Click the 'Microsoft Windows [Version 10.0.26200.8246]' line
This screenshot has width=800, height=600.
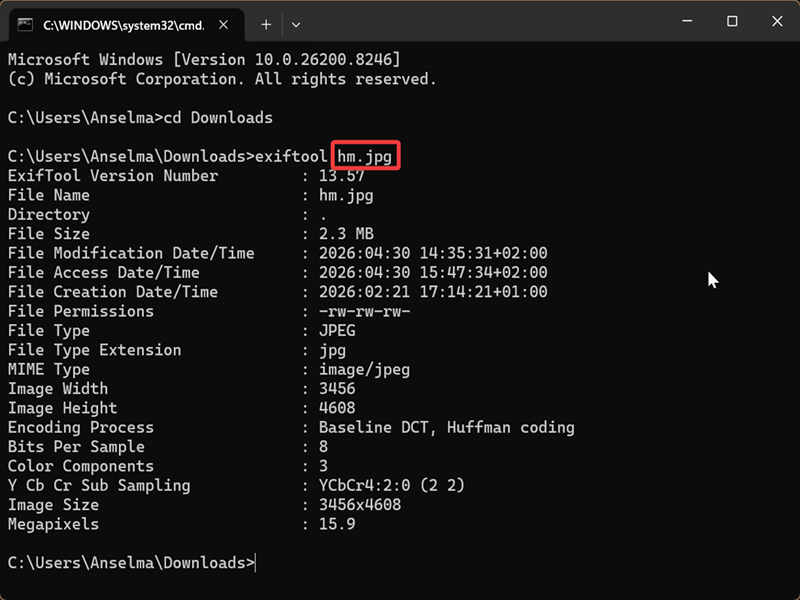(204, 60)
